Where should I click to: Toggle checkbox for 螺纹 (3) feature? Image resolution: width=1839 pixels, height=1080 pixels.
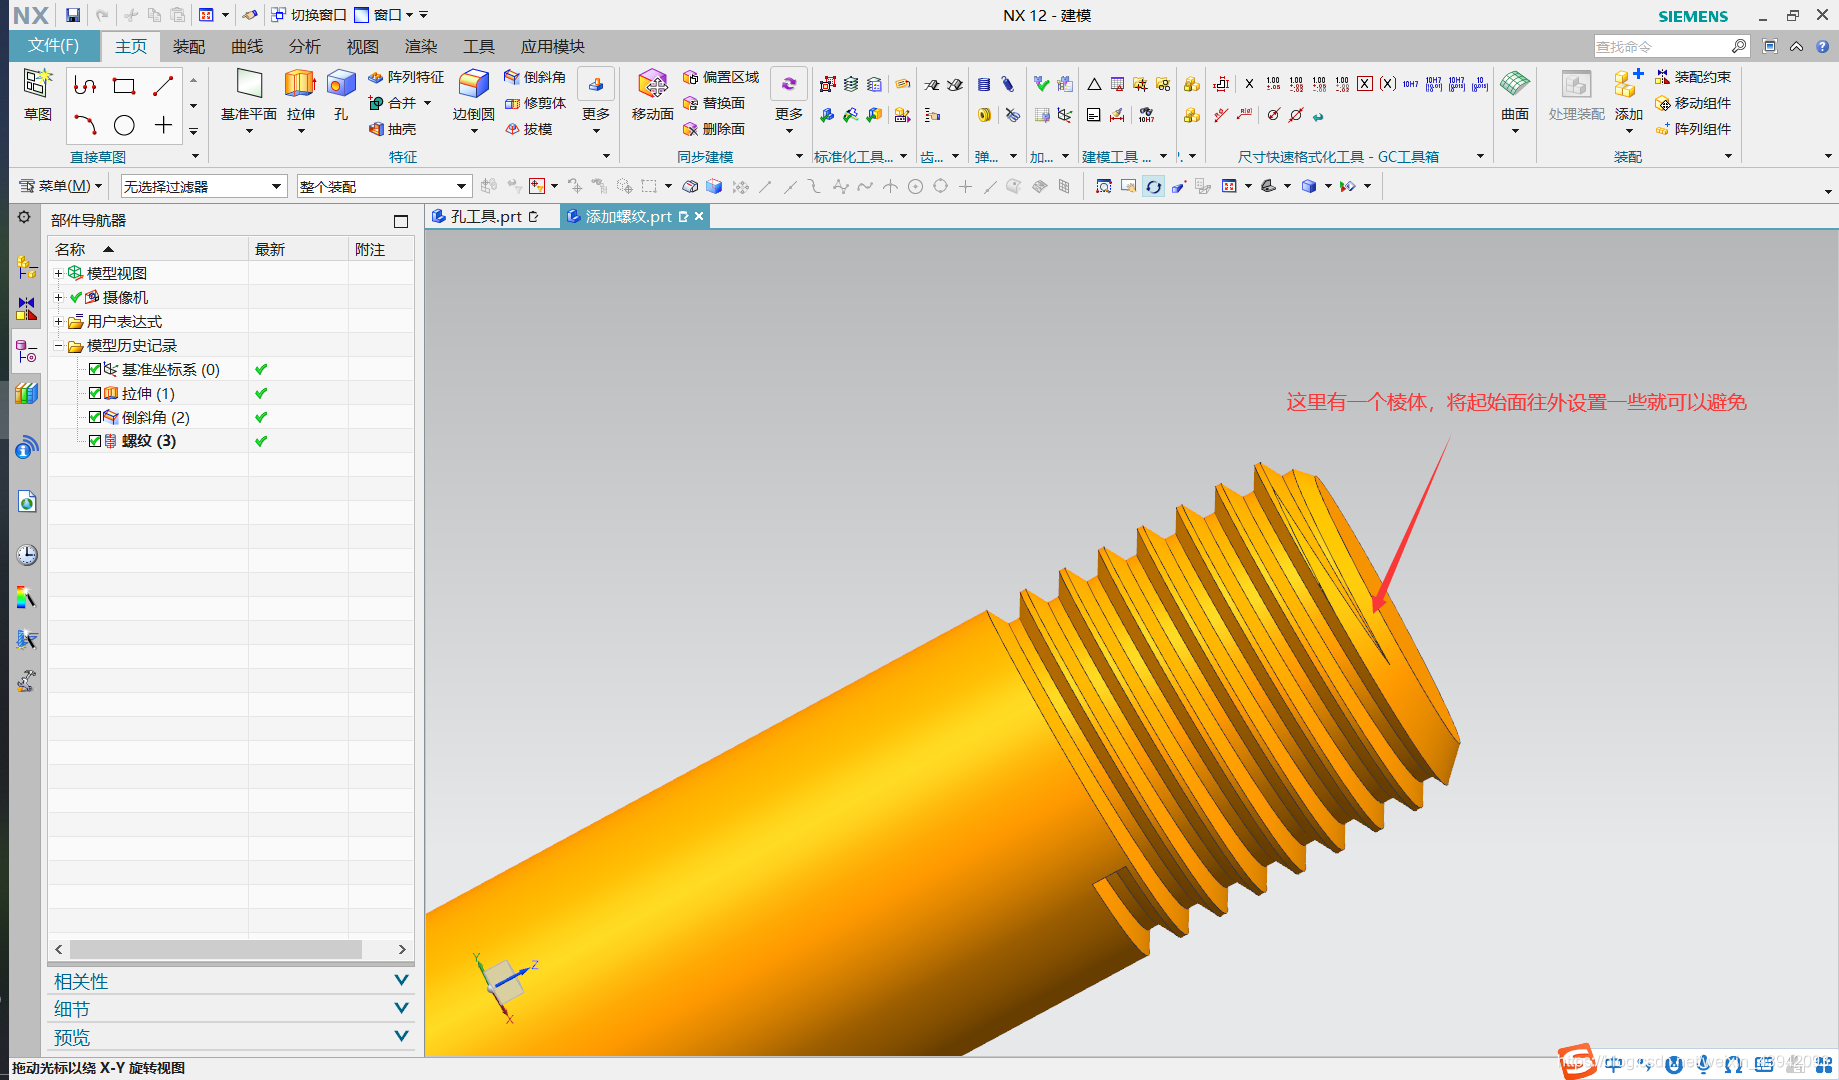(x=95, y=441)
